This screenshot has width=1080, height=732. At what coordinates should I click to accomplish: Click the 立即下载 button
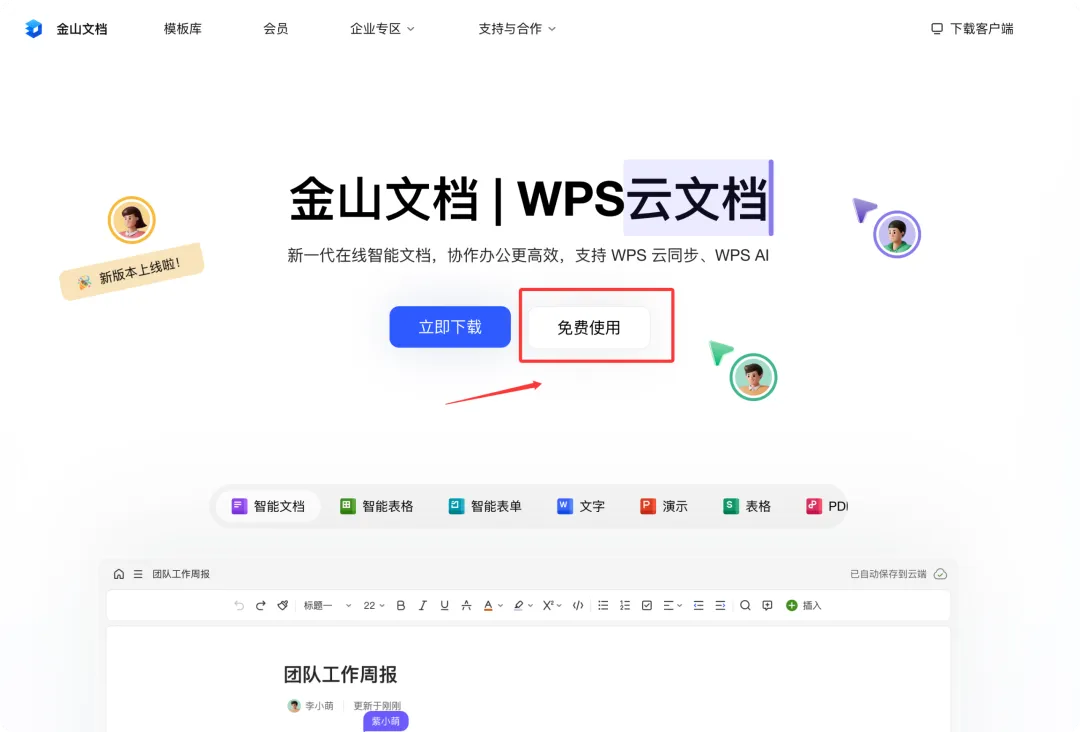tap(450, 326)
